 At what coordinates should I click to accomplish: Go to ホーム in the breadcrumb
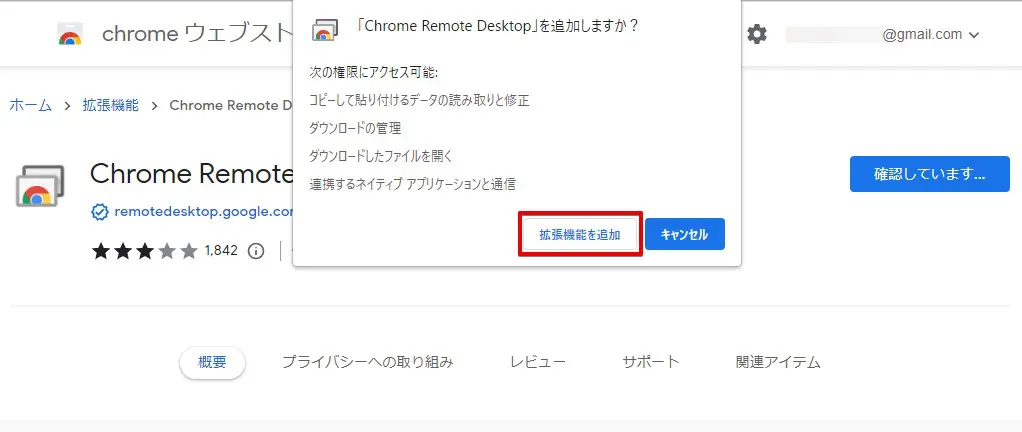[x=30, y=105]
